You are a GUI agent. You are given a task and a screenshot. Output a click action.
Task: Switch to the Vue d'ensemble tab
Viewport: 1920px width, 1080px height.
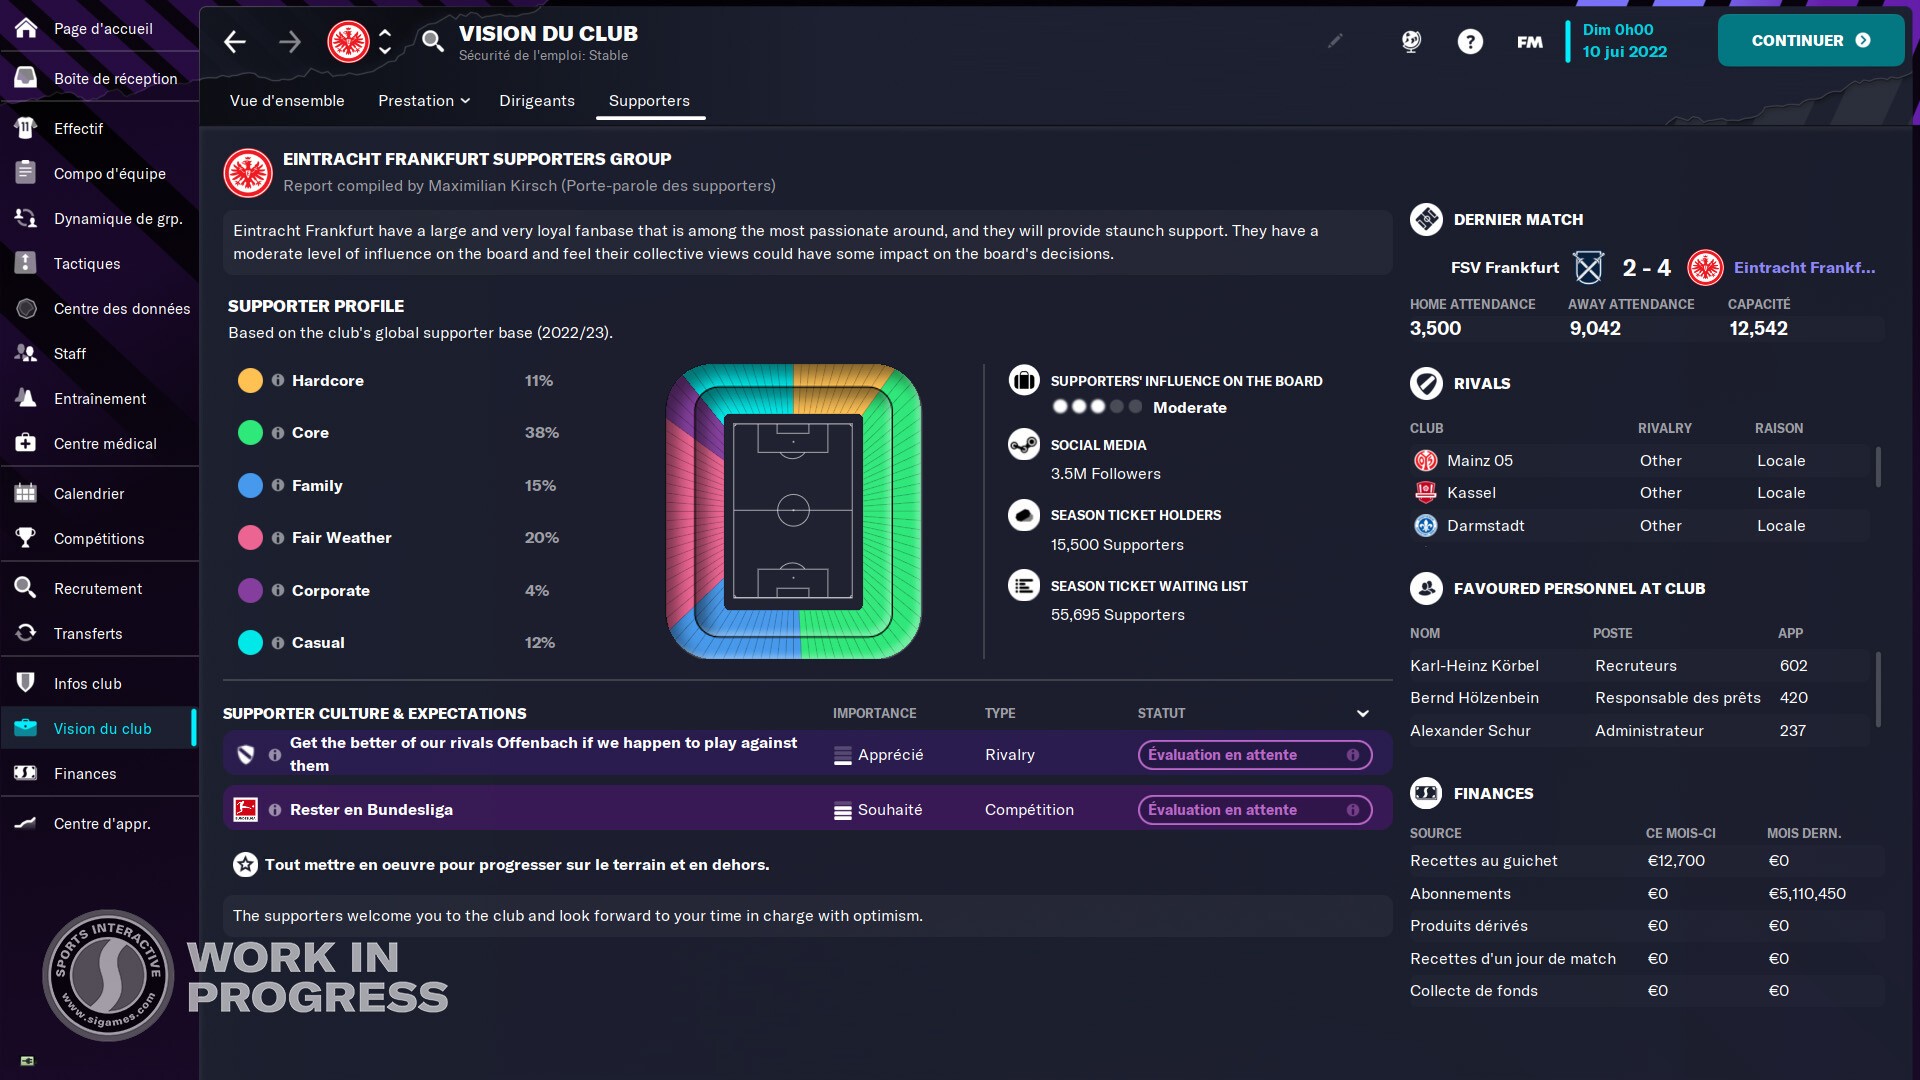(287, 100)
